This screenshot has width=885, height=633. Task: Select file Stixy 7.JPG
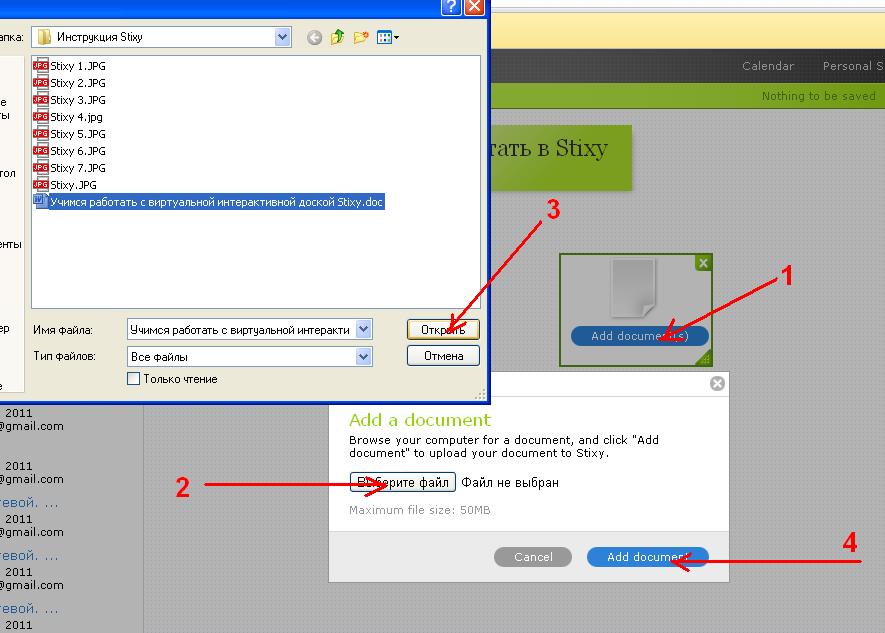tap(69, 168)
